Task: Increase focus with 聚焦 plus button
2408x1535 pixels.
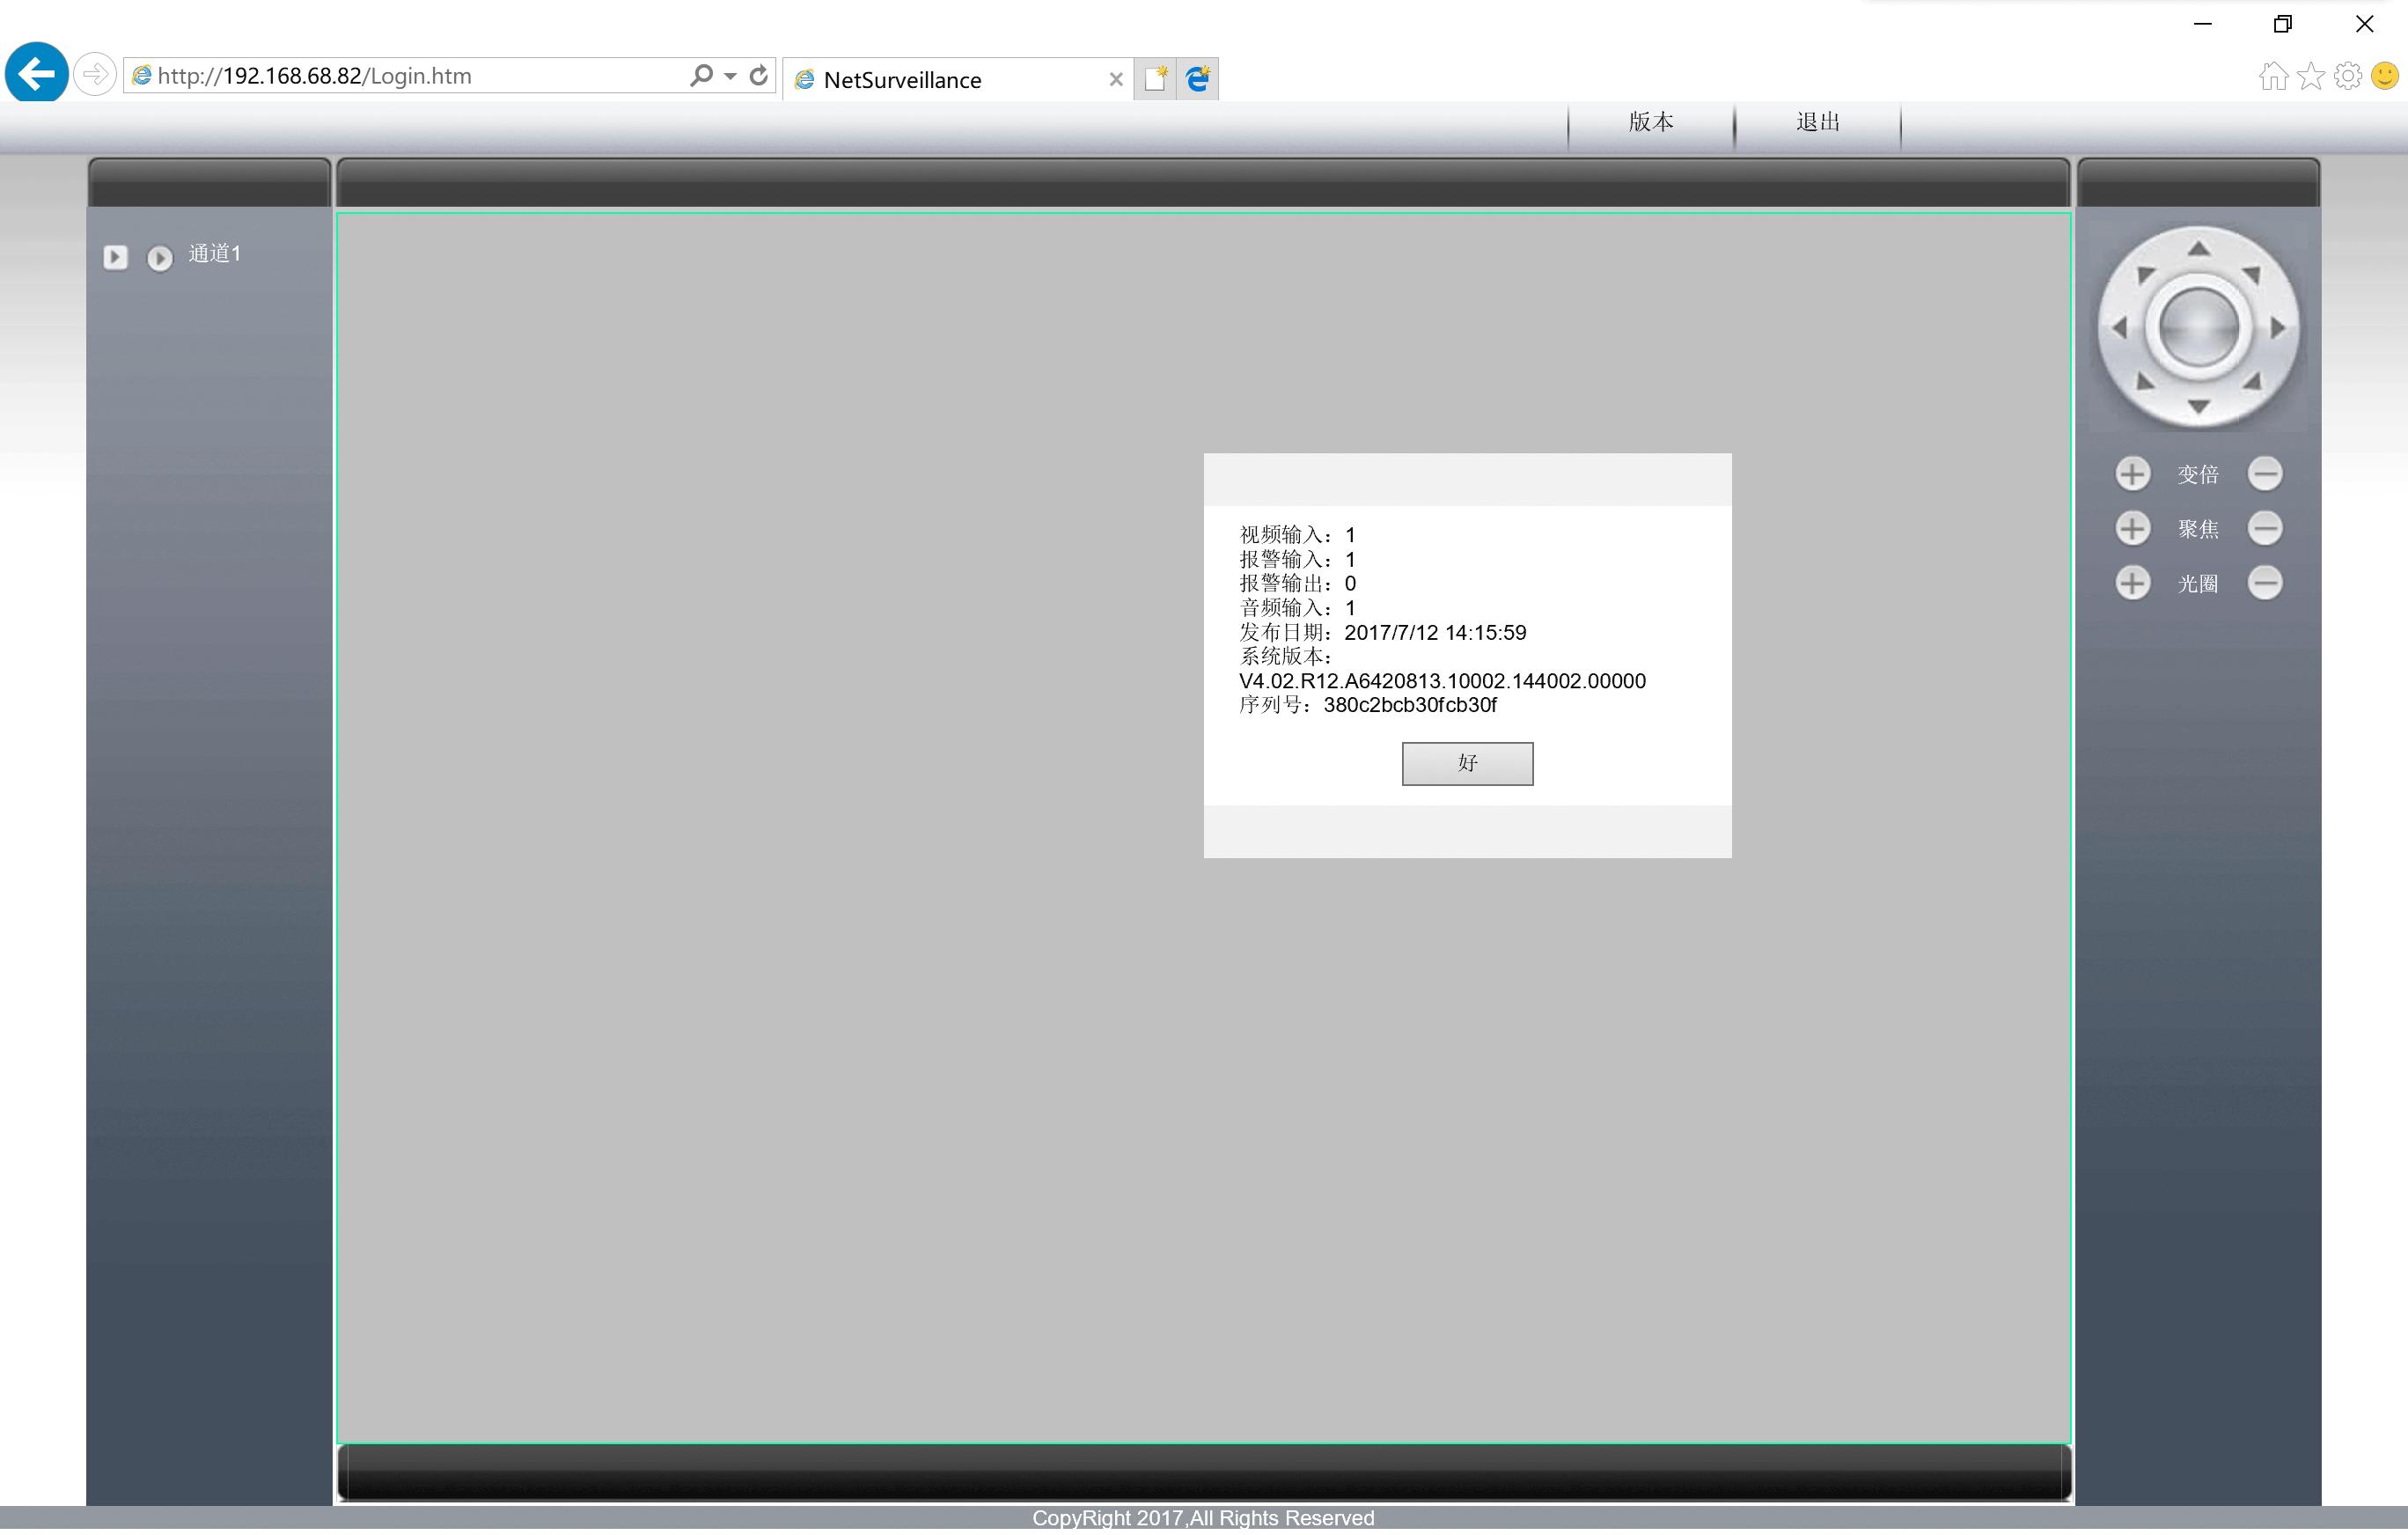Action: point(2132,529)
